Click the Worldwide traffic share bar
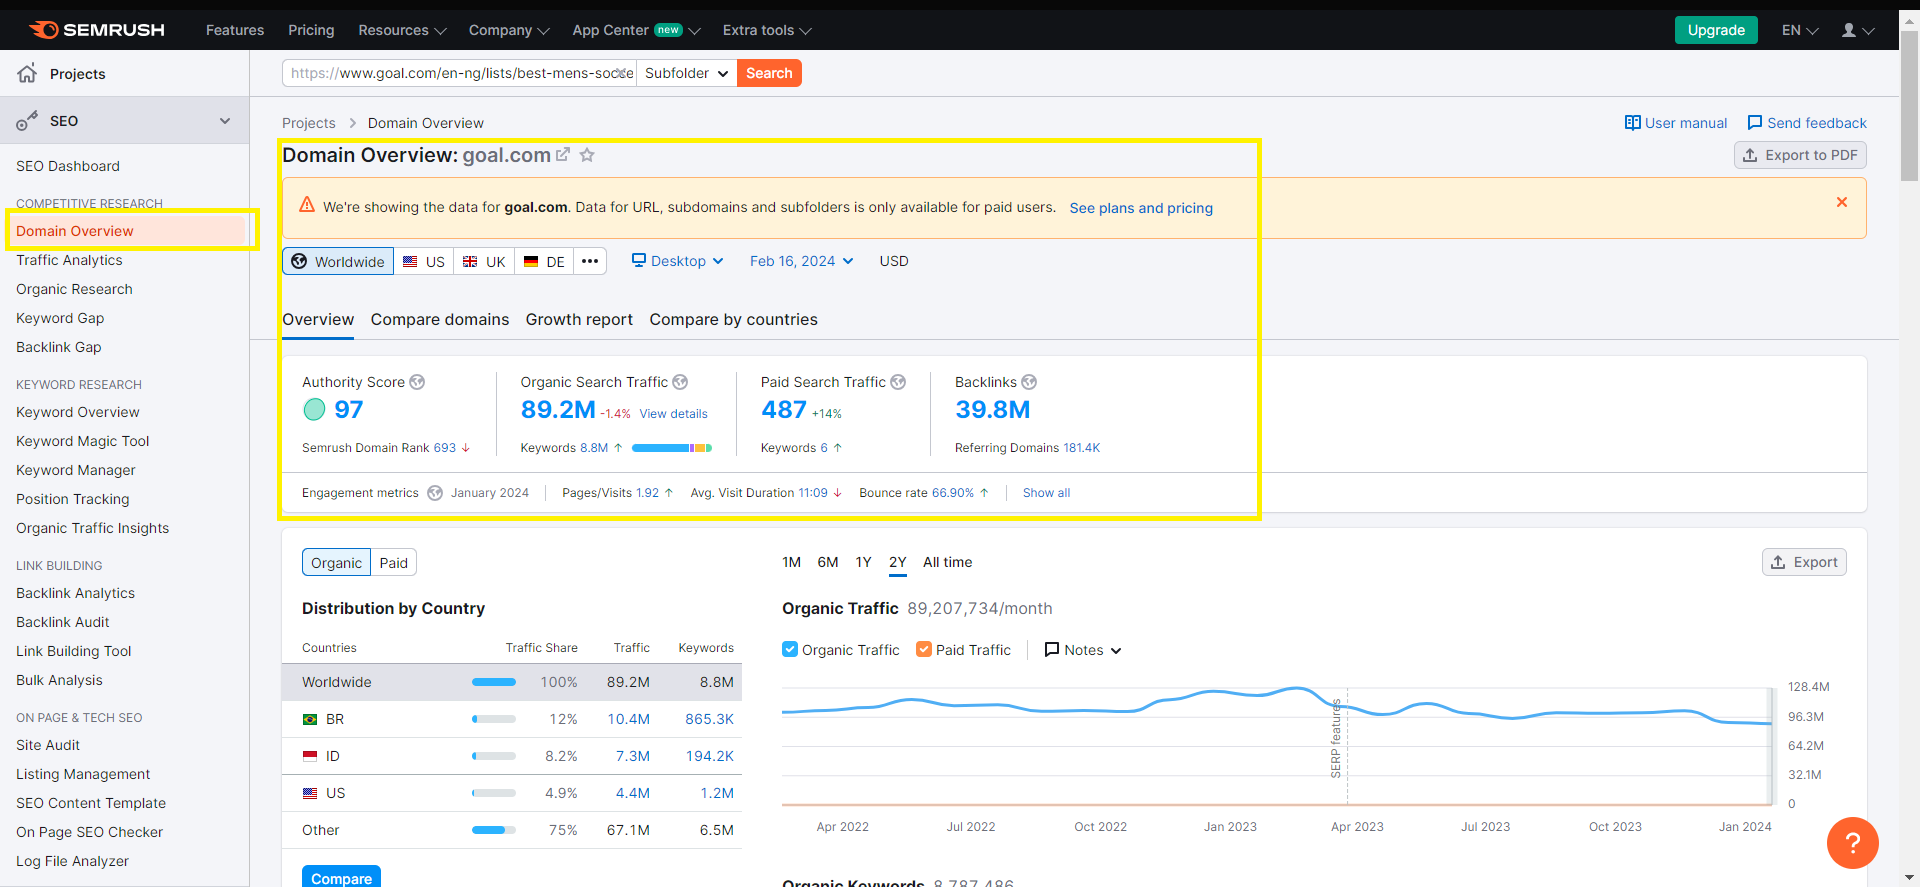Image resolution: width=1920 pixels, height=887 pixels. (494, 682)
